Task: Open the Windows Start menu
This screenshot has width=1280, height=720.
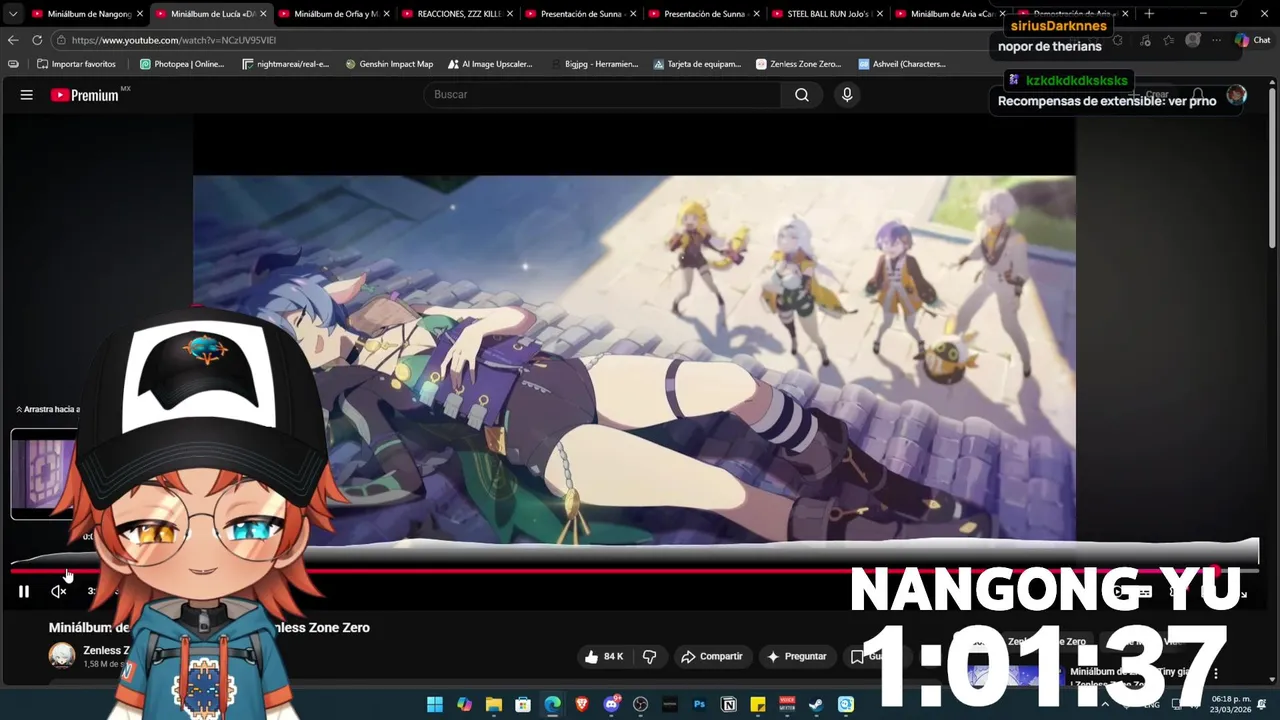Action: click(435, 704)
